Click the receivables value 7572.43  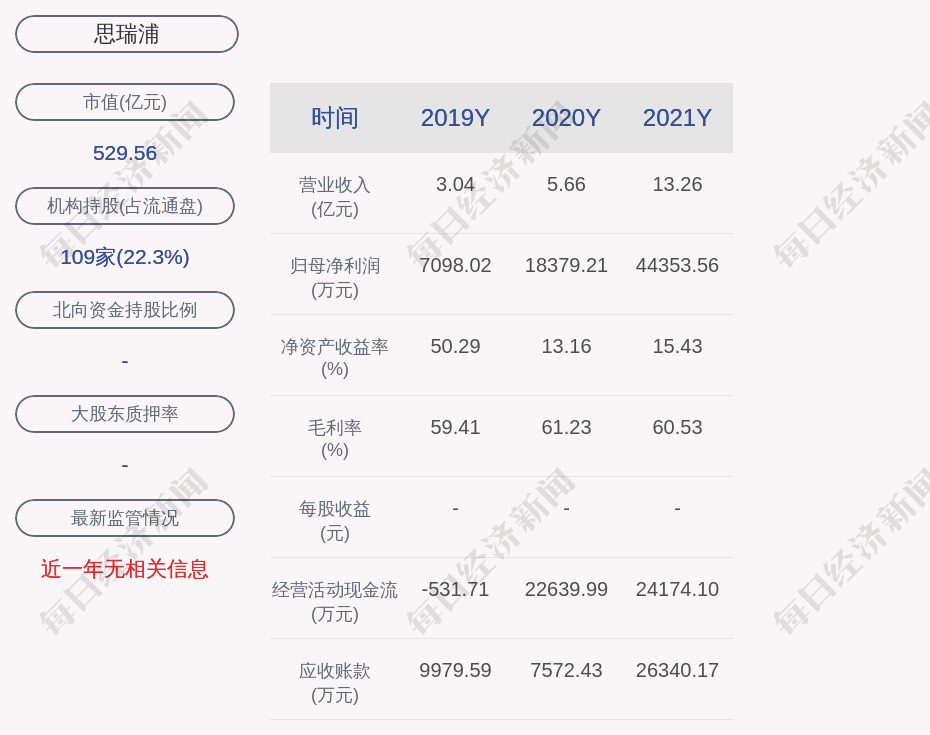click(566, 670)
